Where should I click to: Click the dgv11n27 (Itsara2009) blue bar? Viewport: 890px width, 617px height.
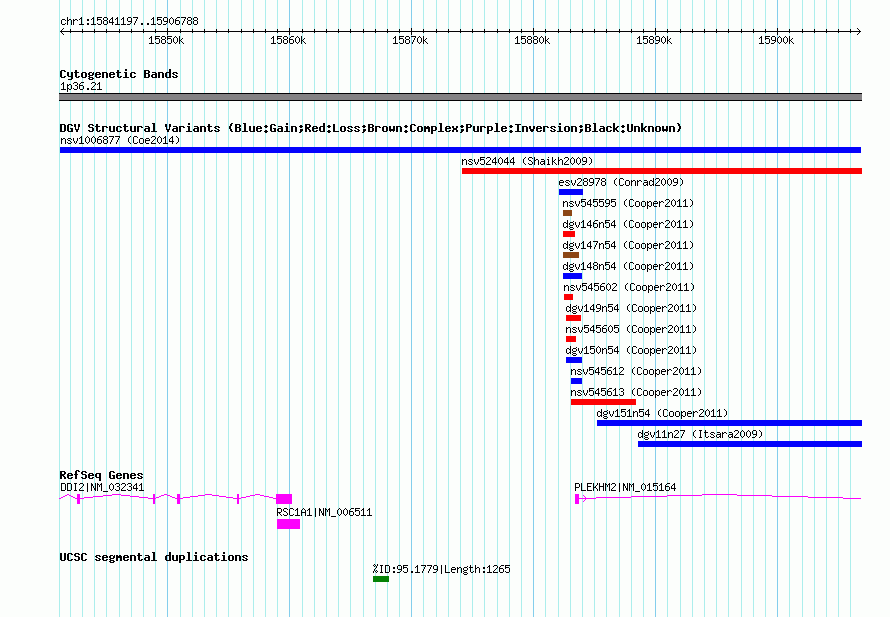750,444
